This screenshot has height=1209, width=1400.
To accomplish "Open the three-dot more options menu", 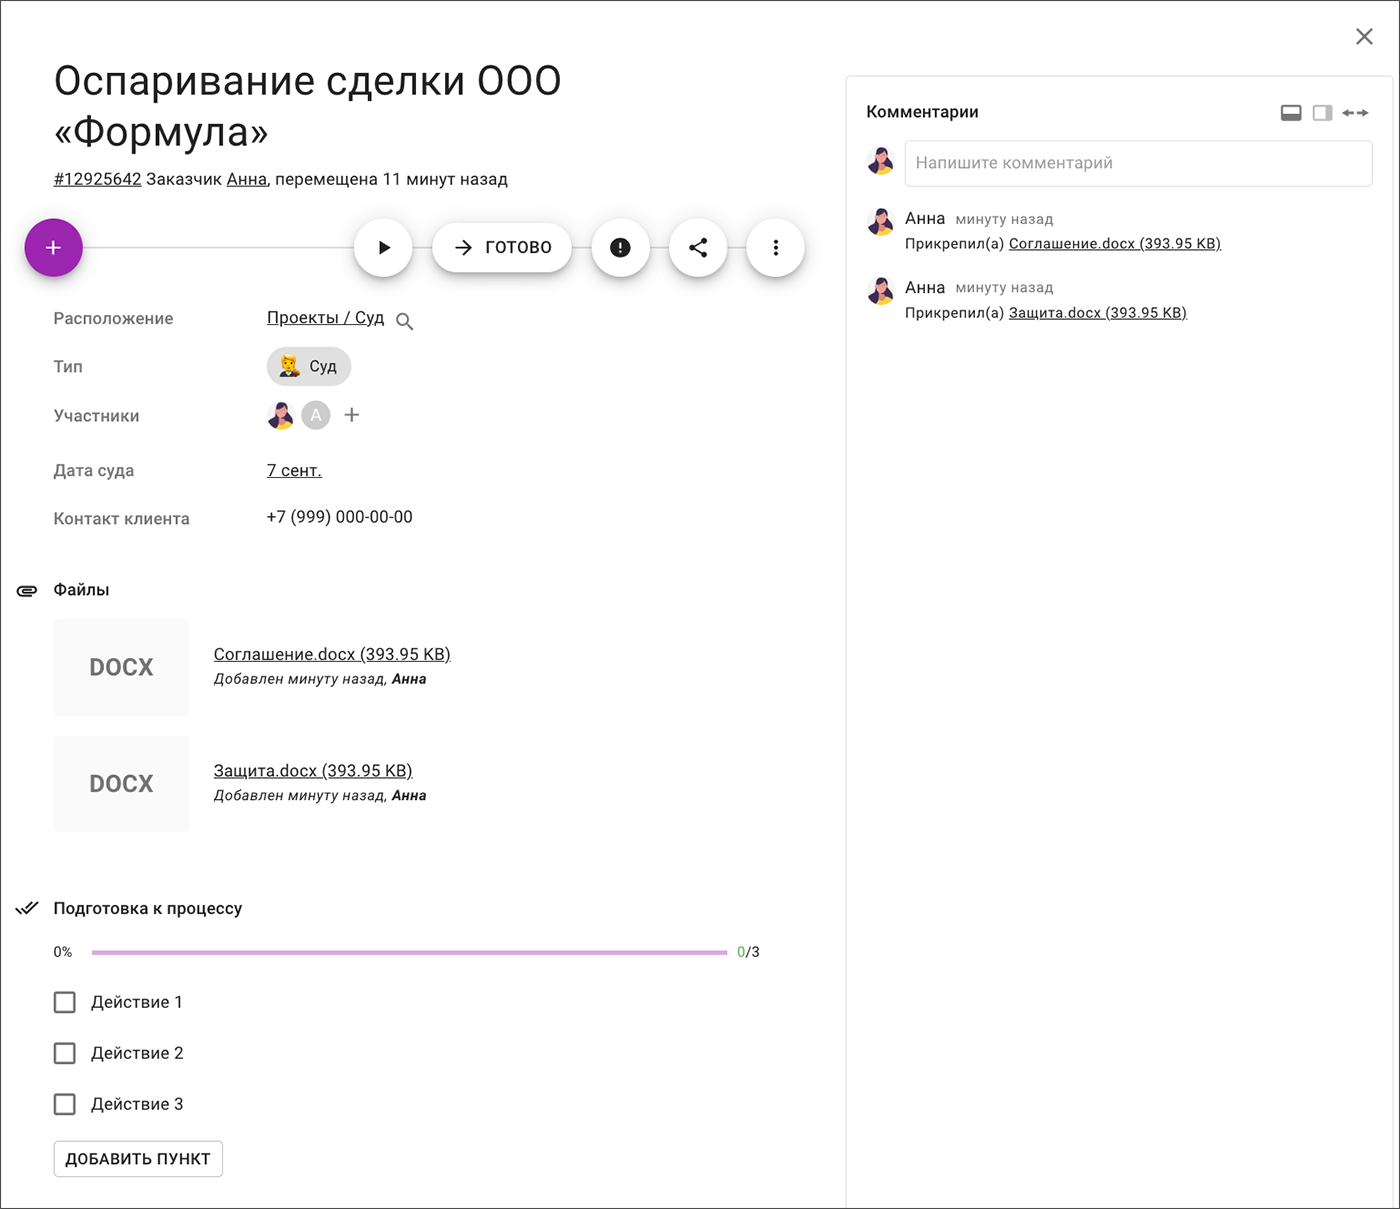I will pyautogui.click(x=776, y=248).
